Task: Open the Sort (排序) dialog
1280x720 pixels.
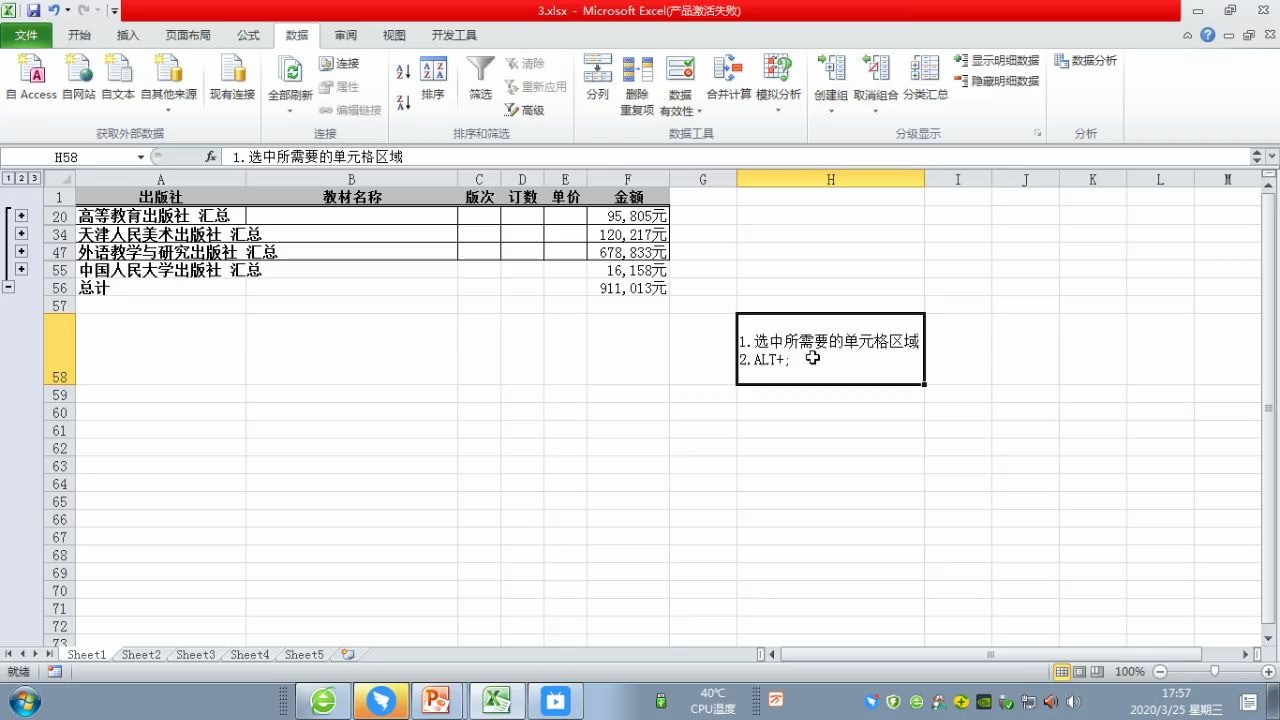Action: pyautogui.click(x=433, y=78)
